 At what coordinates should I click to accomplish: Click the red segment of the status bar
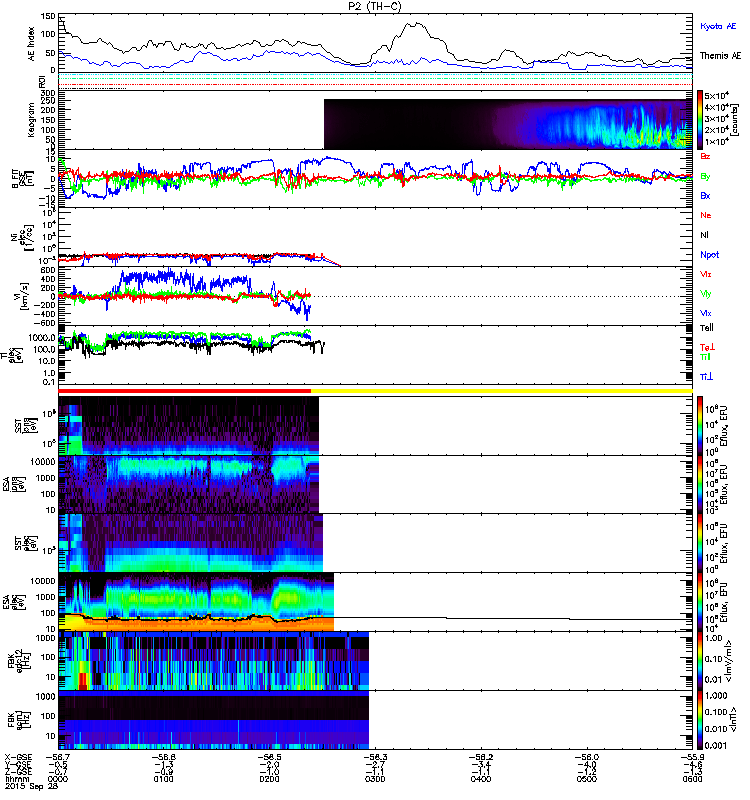pyautogui.click(x=185, y=391)
